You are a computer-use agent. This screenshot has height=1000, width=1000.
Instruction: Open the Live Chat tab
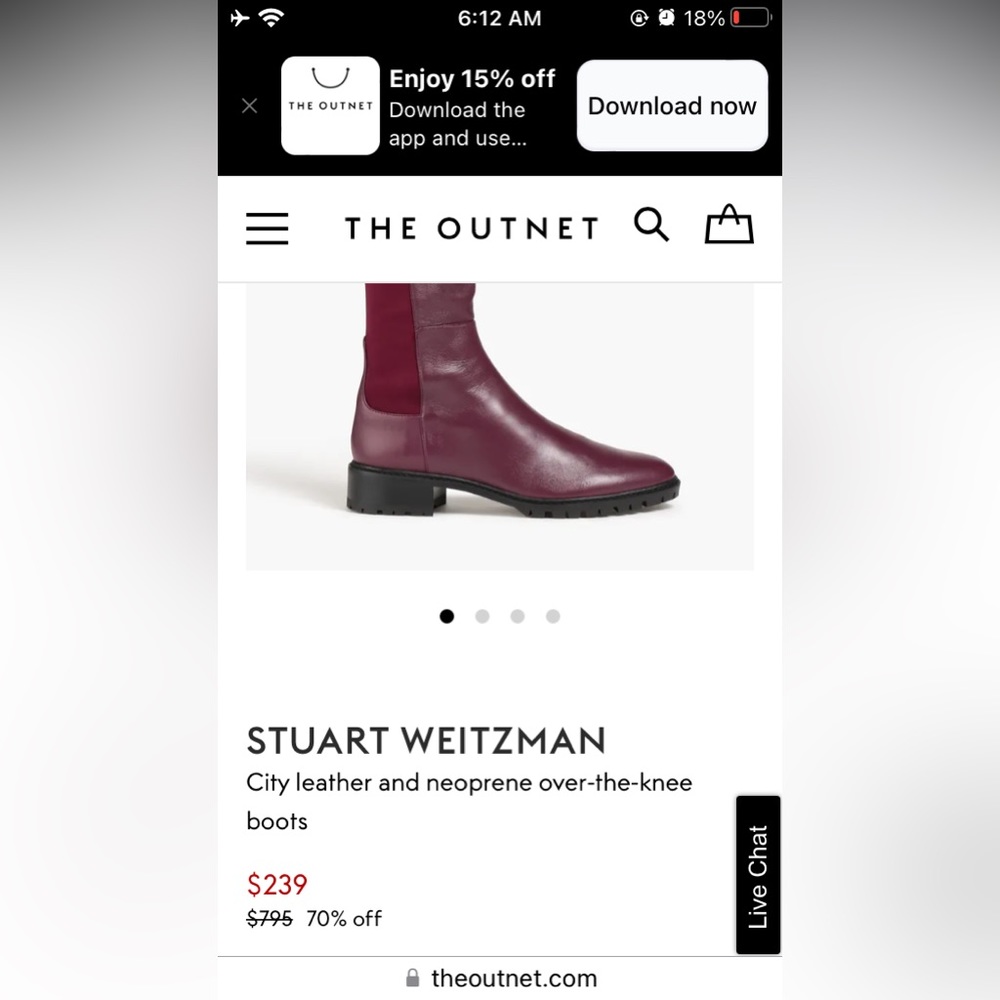point(758,876)
